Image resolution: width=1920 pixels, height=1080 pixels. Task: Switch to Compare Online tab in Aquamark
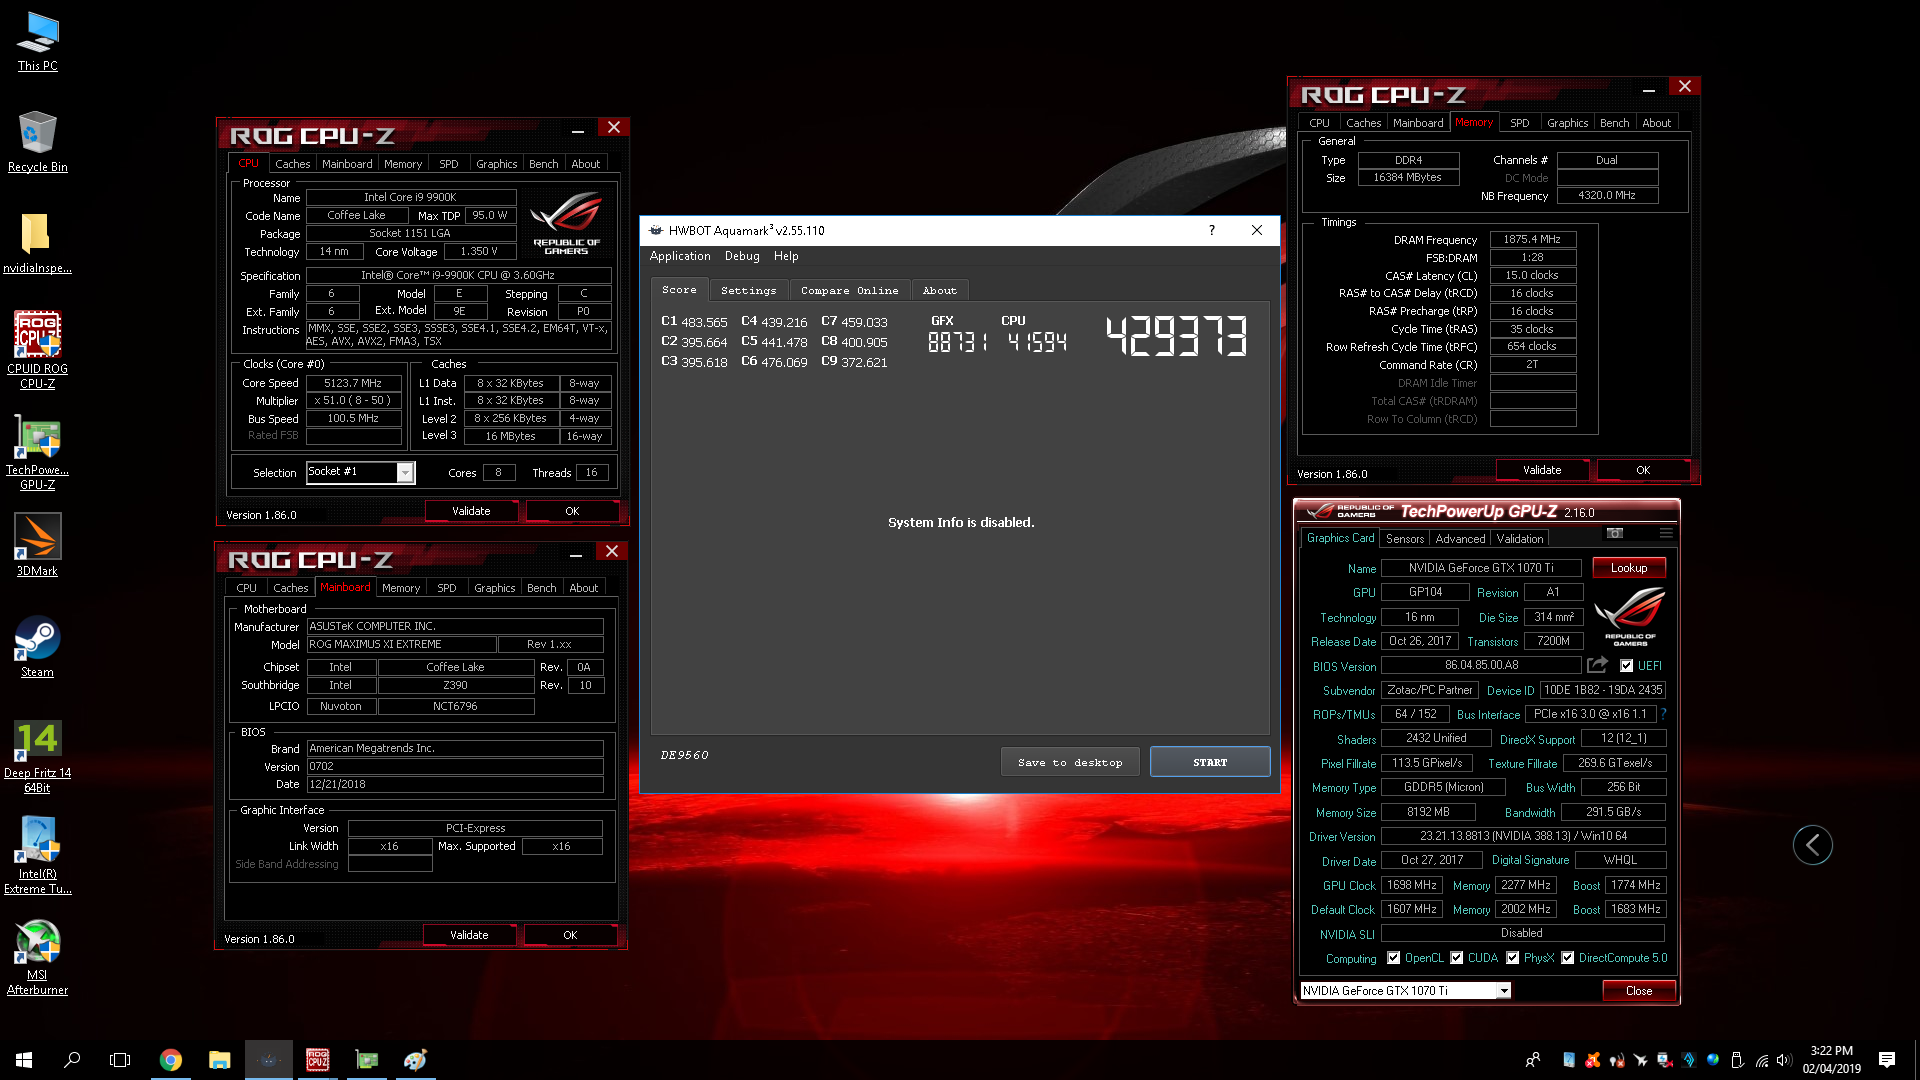(849, 291)
